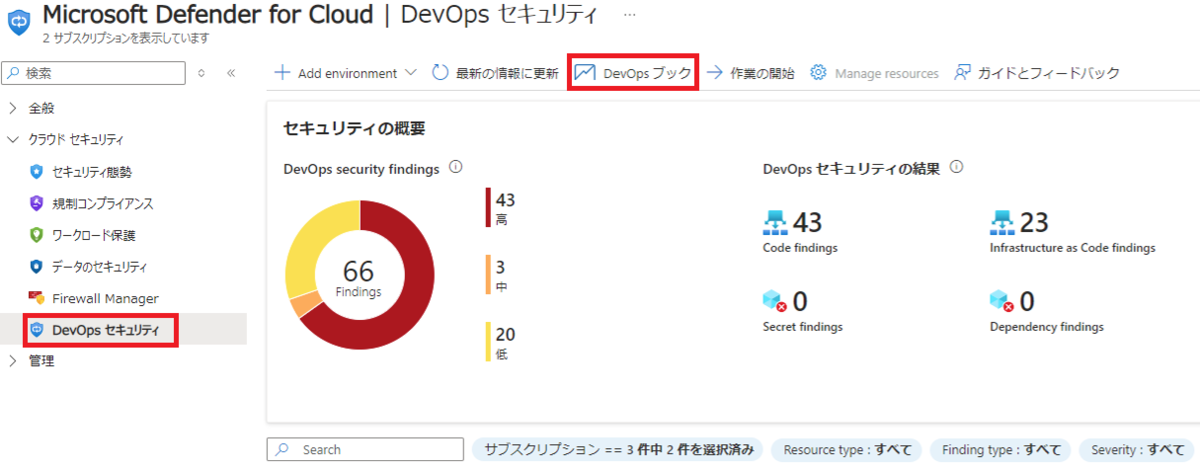Screen dimensions: 1200x473
Task: Open the DevOps ブック workbook
Action: click(x=633, y=73)
